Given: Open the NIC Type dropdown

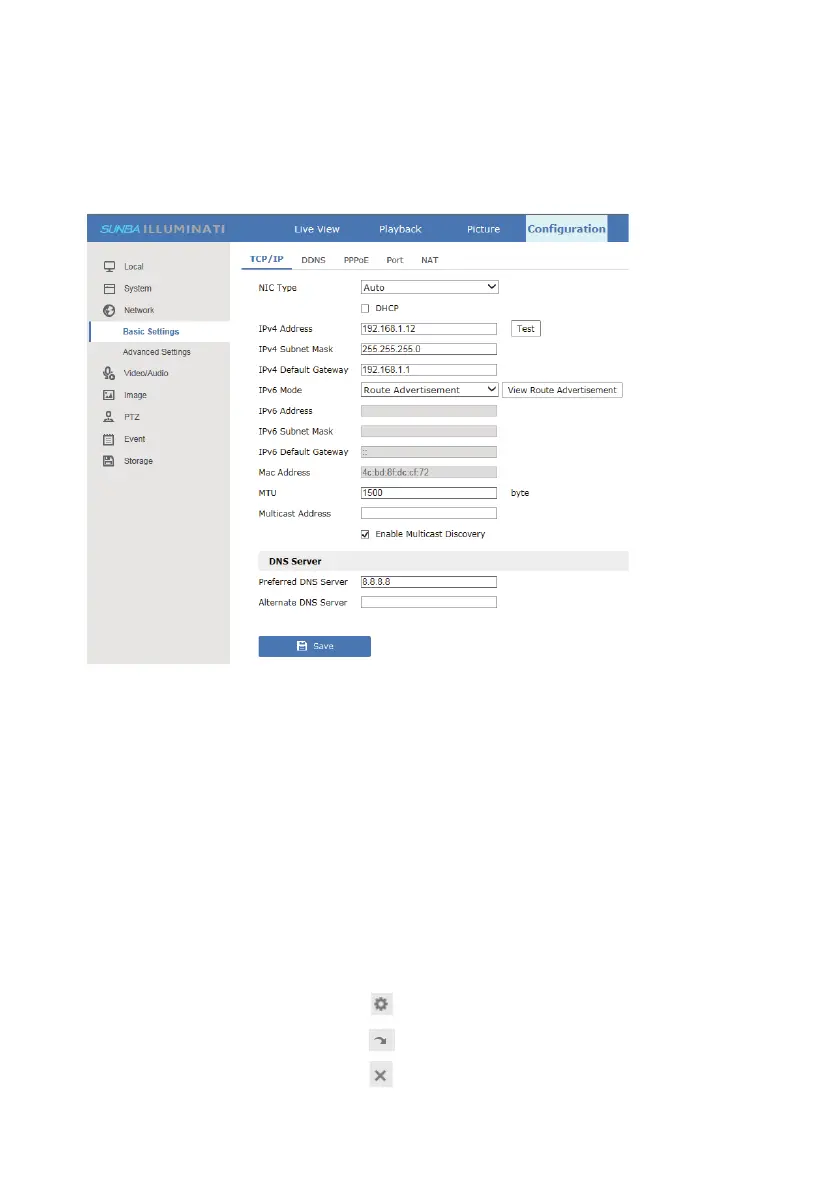Looking at the screenshot, I should (429, 287).
